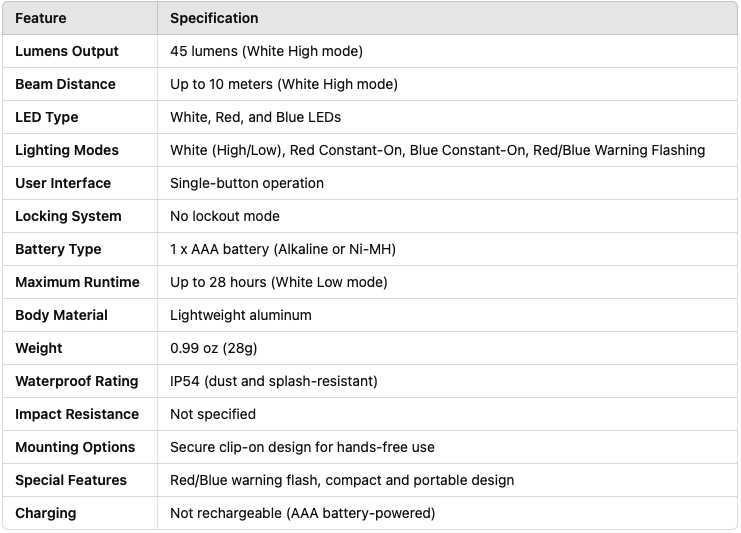This screenshot has width=741, height=533.
Task: Click the 'Beam Distance' row label
Action: pos(65,84)
